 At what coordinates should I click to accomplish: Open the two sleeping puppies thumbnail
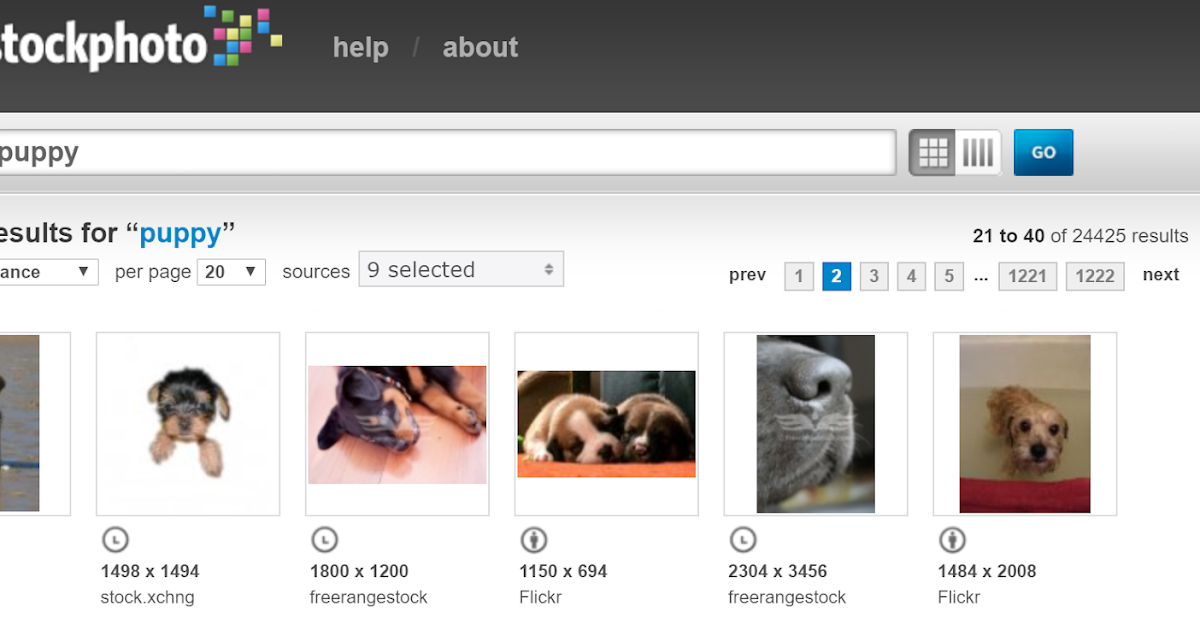click(x=606, y=424)
